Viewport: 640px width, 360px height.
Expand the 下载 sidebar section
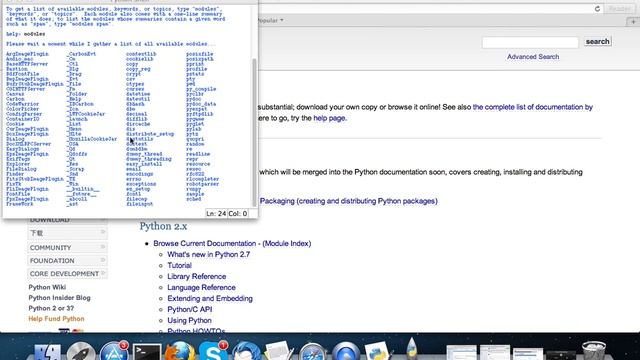(67, 233)
